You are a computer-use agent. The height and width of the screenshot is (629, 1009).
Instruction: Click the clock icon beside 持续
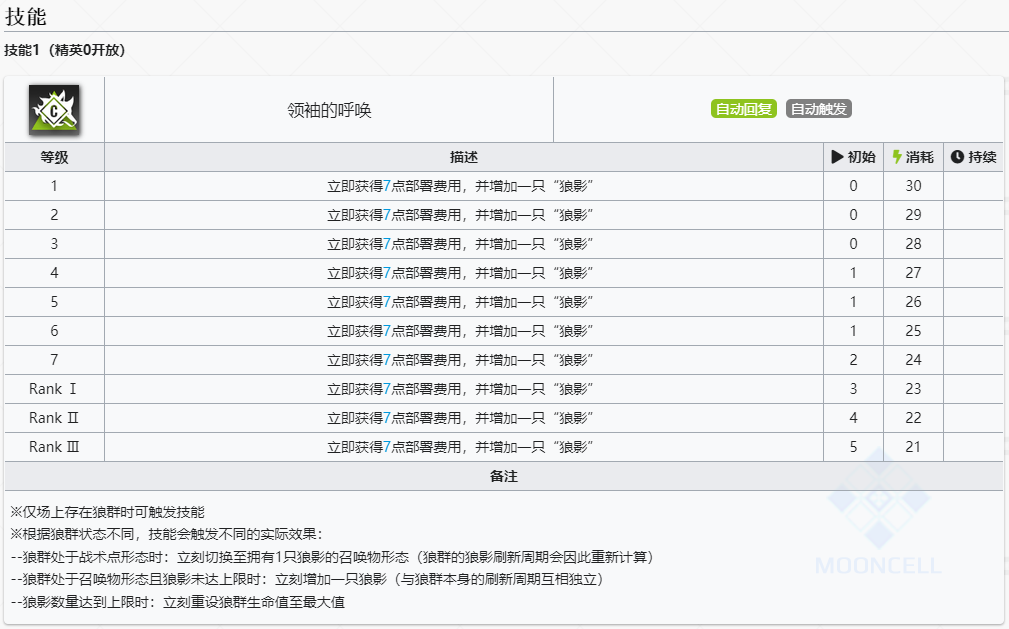(x=956, y=157)
